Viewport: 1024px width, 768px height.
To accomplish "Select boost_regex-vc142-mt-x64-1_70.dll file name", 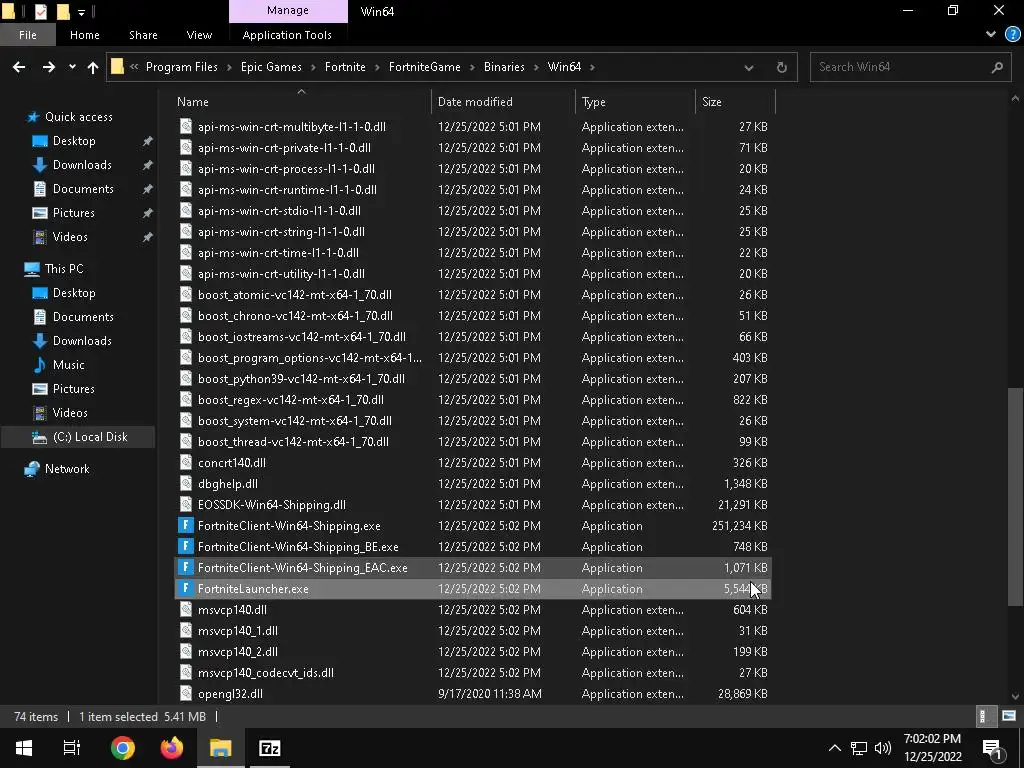I will click(291, 400).
